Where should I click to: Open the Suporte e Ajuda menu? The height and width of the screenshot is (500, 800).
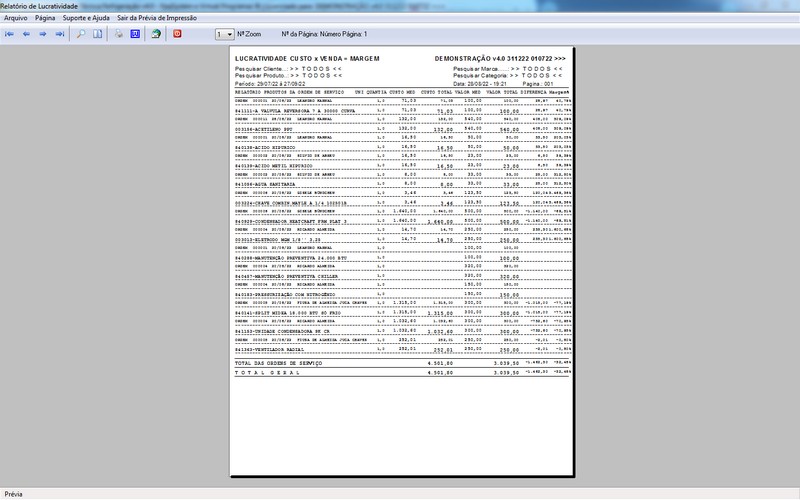click(x=87, y=18)
